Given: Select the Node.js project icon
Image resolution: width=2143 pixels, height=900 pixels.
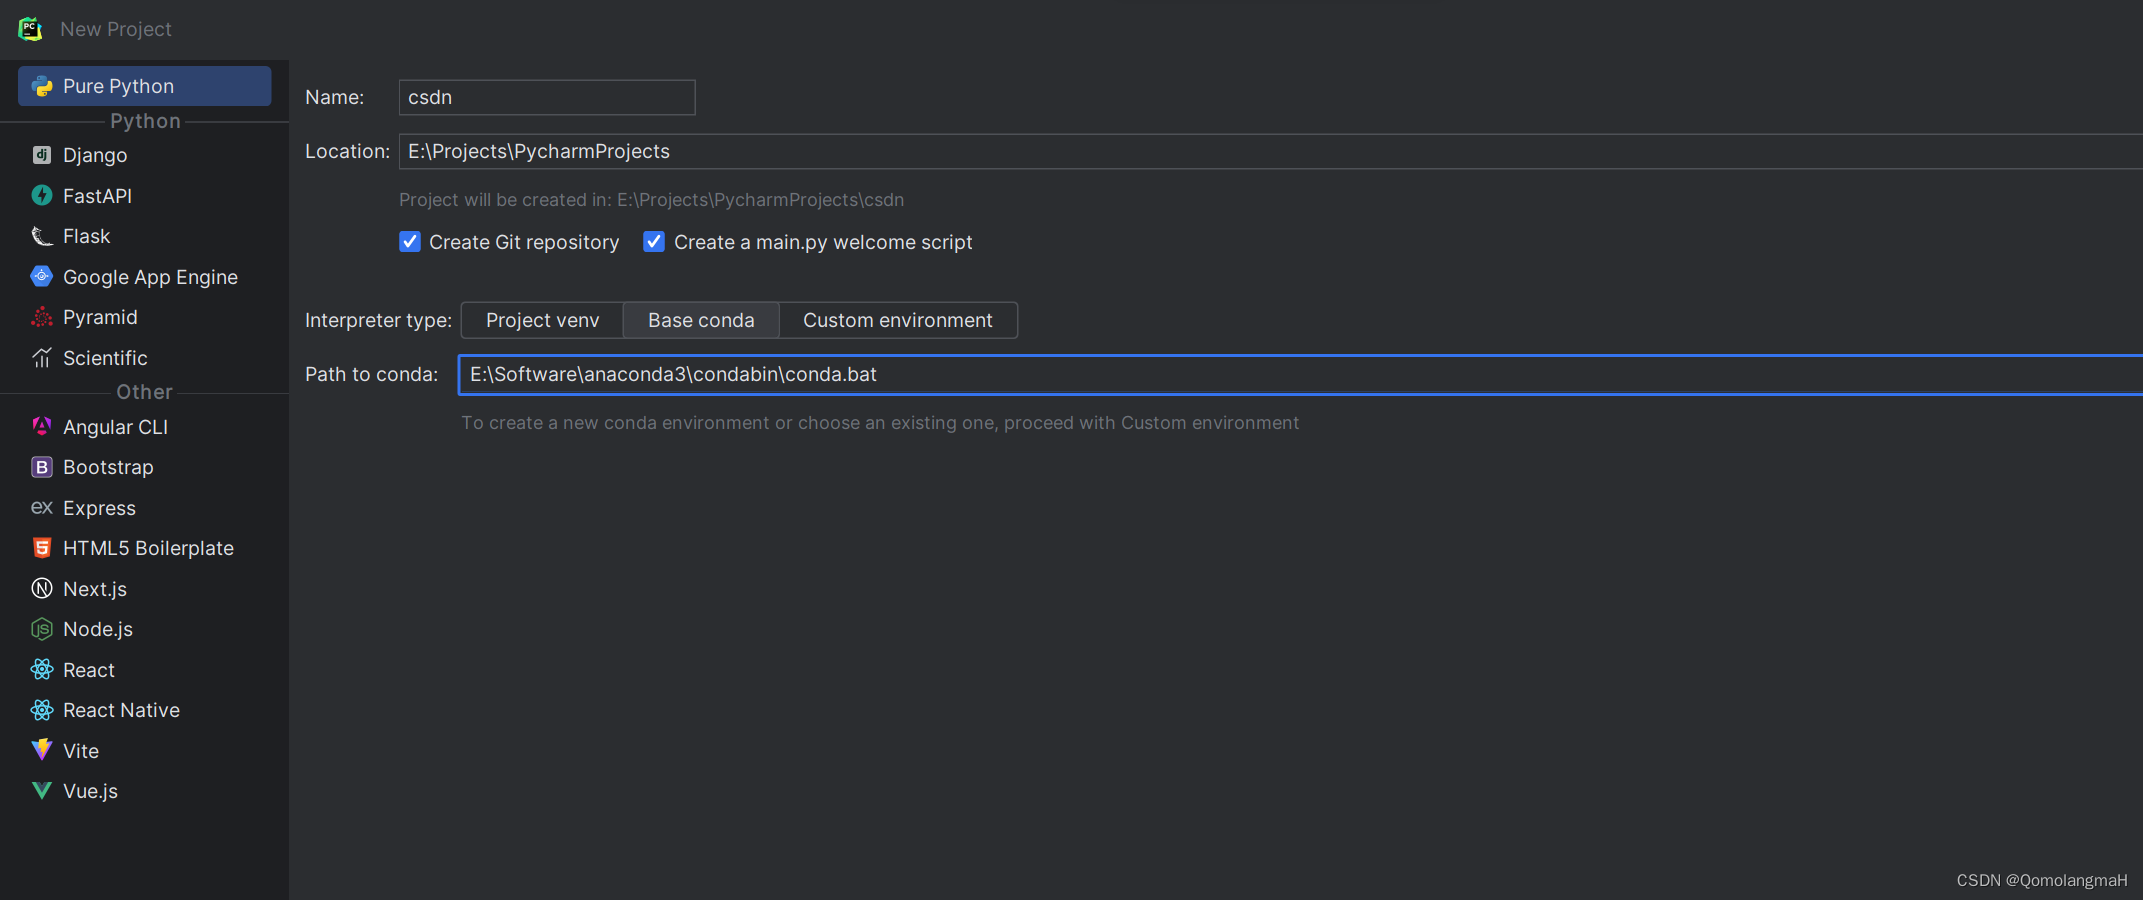Looking at the screenshot, I should 42,629.
